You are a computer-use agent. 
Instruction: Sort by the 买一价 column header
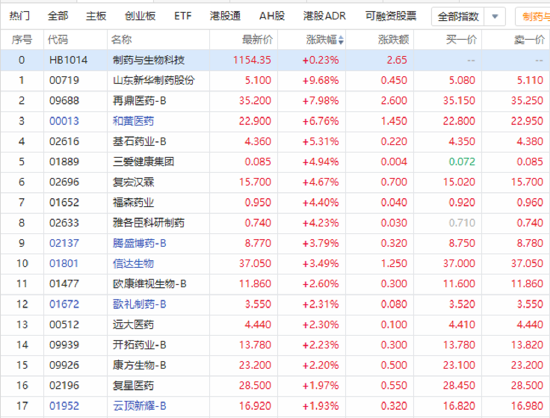point(461,40)
